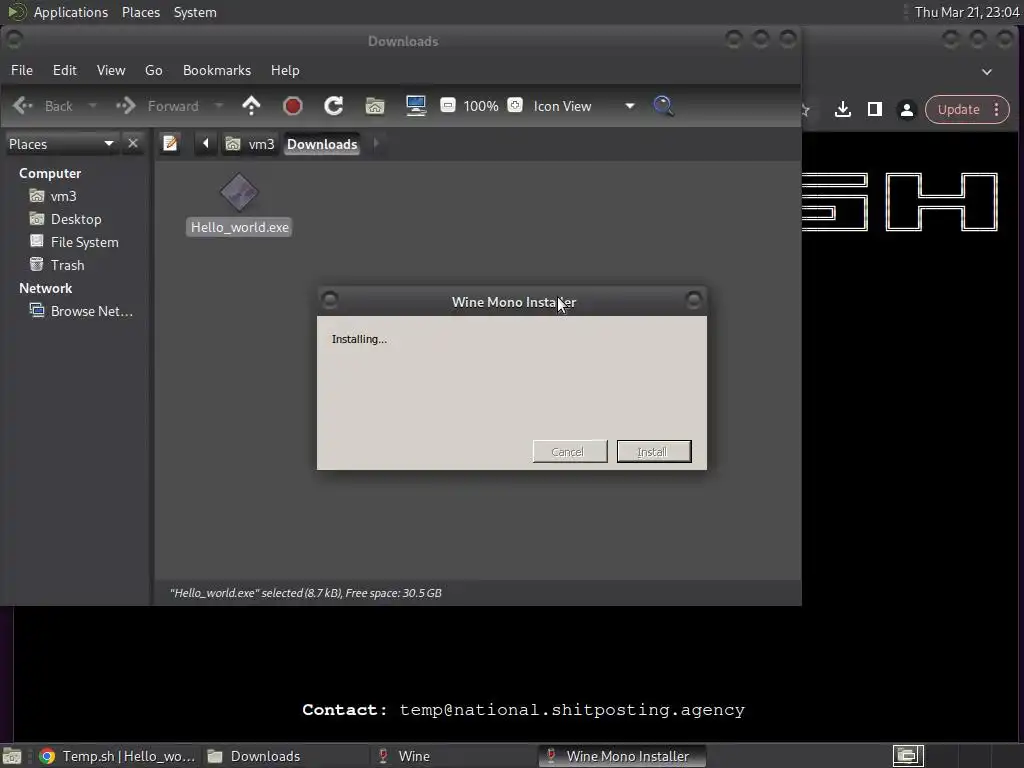The image size is (1024, 768).
Task: Switch to Temp.sh Chrome taskbar window
Action: click(116, 756)
